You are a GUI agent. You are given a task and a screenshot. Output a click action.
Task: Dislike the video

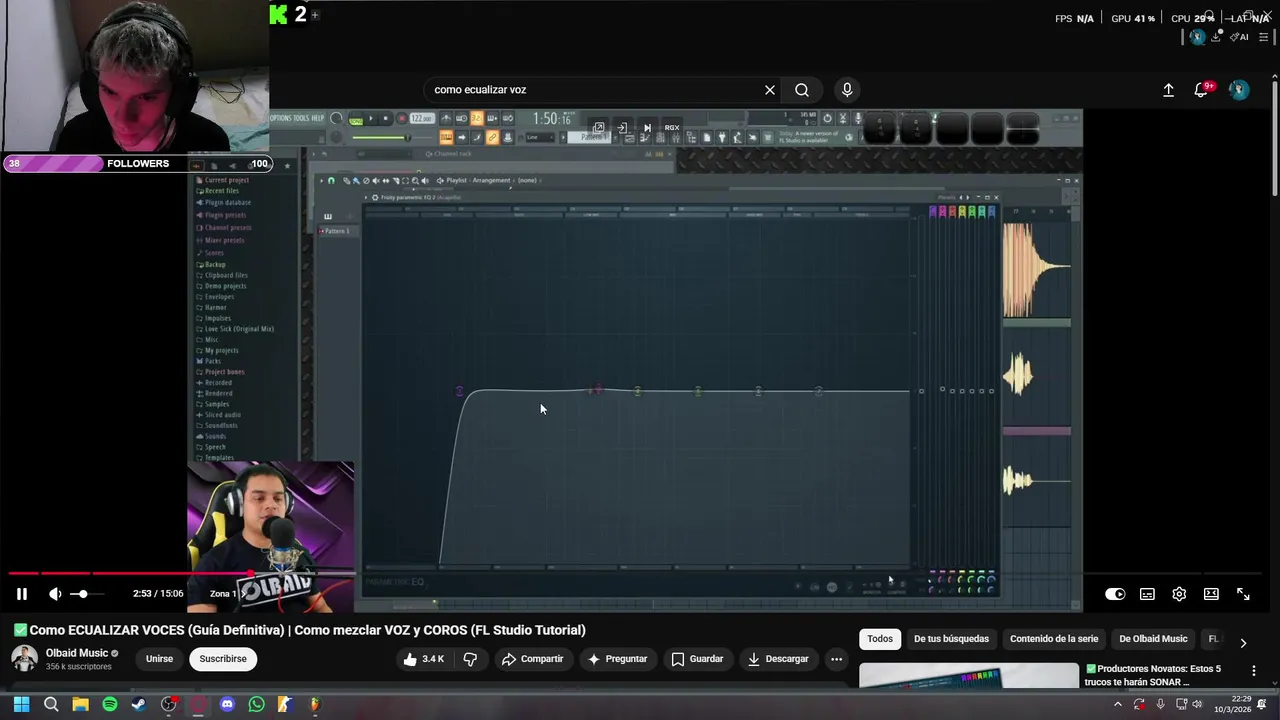tap(470, 659)
